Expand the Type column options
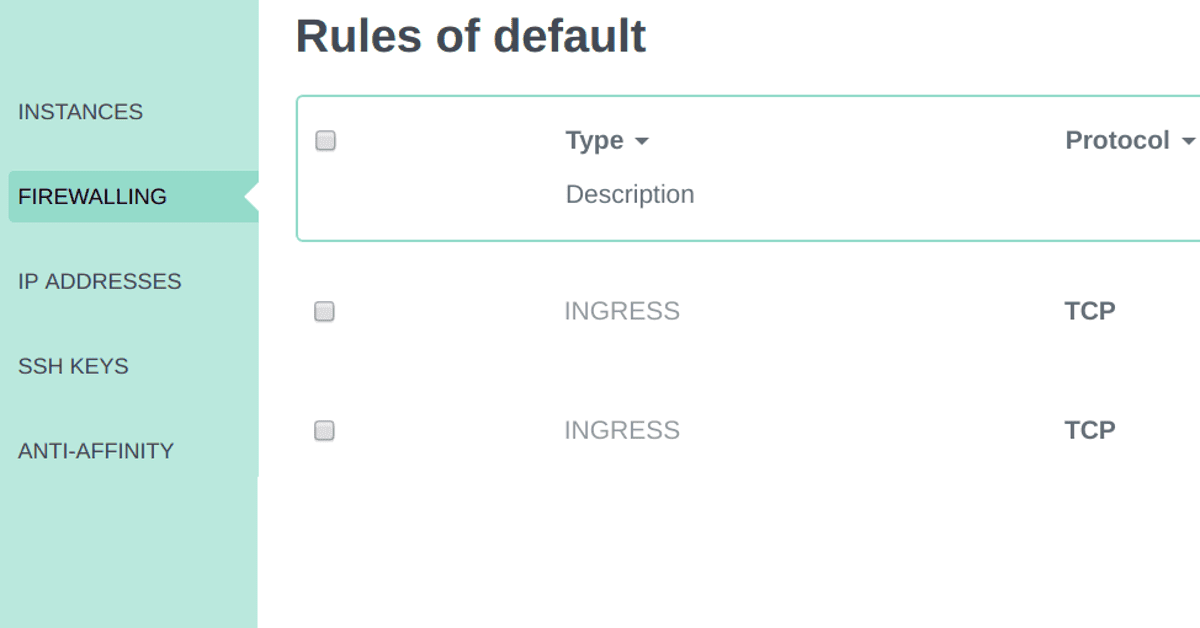The height and width of the screenshot is (628, 1200). click(643, 141)
